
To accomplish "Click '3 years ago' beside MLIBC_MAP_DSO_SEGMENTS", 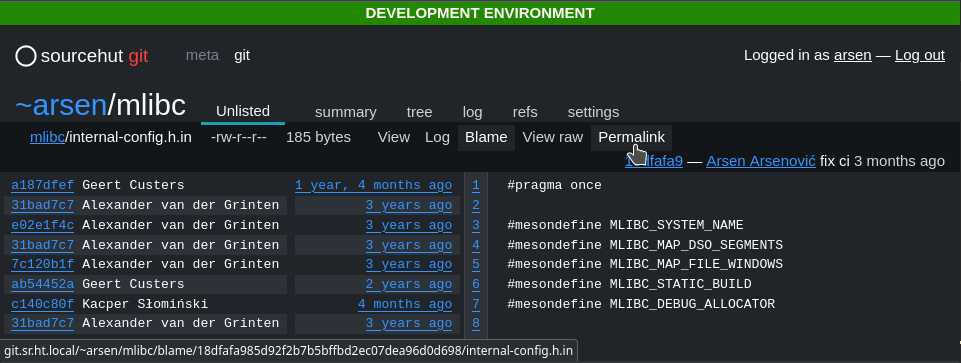I will pyautogui.click(x=409, y=245).
